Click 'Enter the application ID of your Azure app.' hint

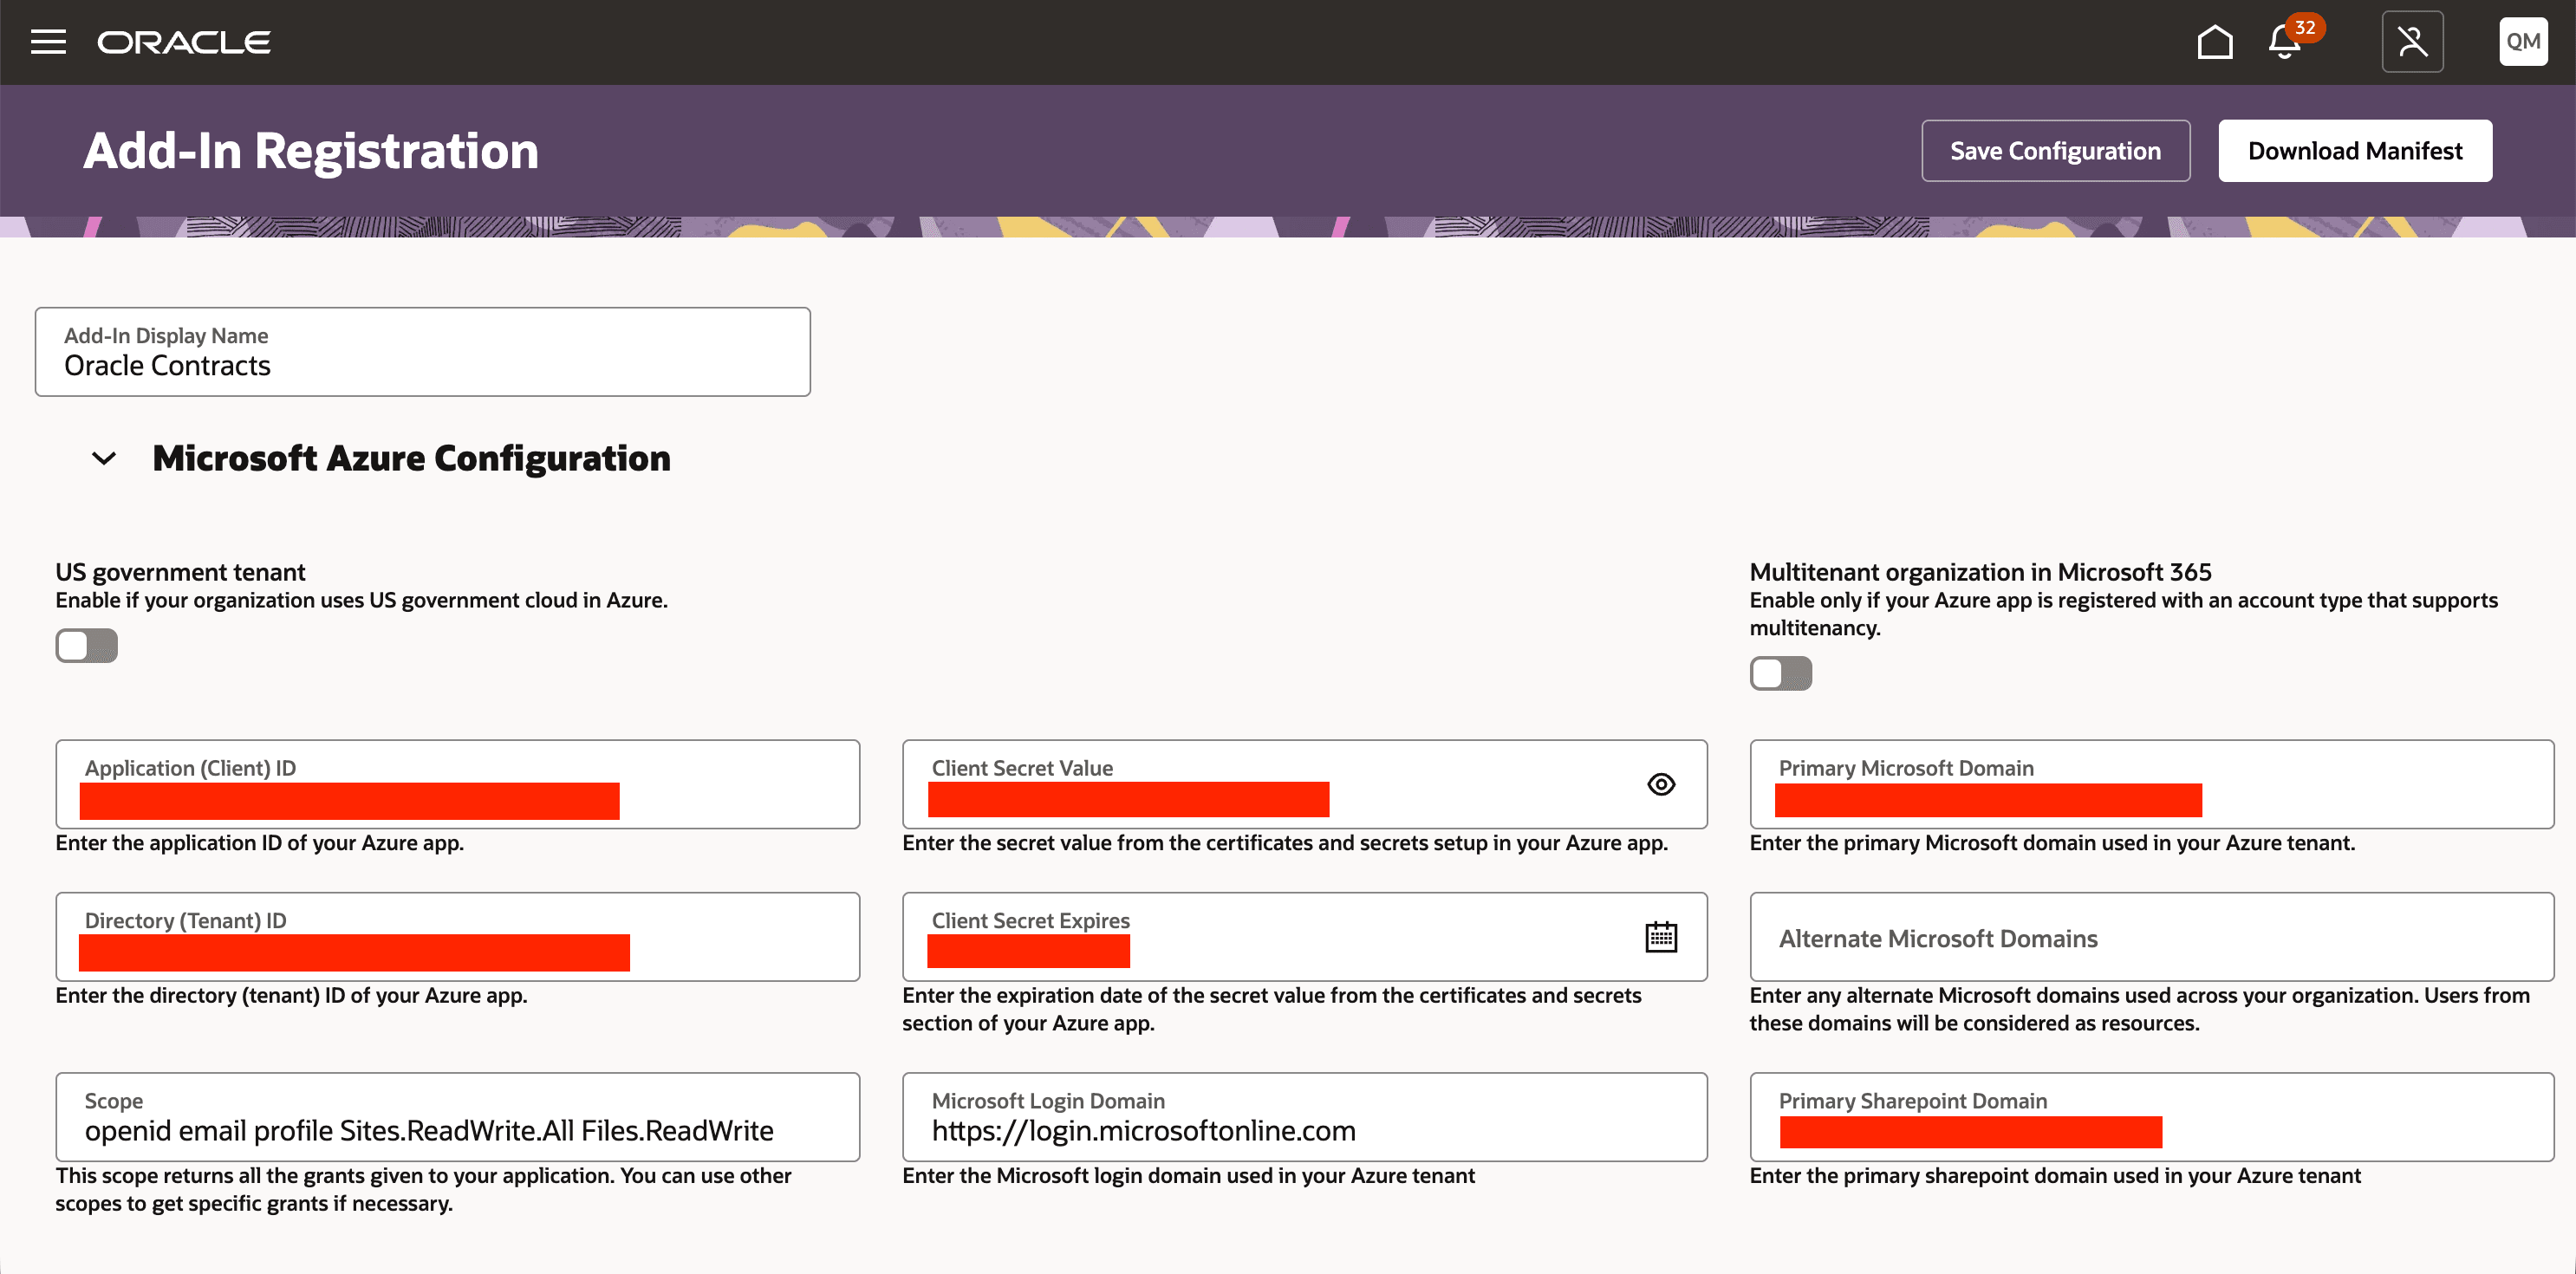click(259, 843)
